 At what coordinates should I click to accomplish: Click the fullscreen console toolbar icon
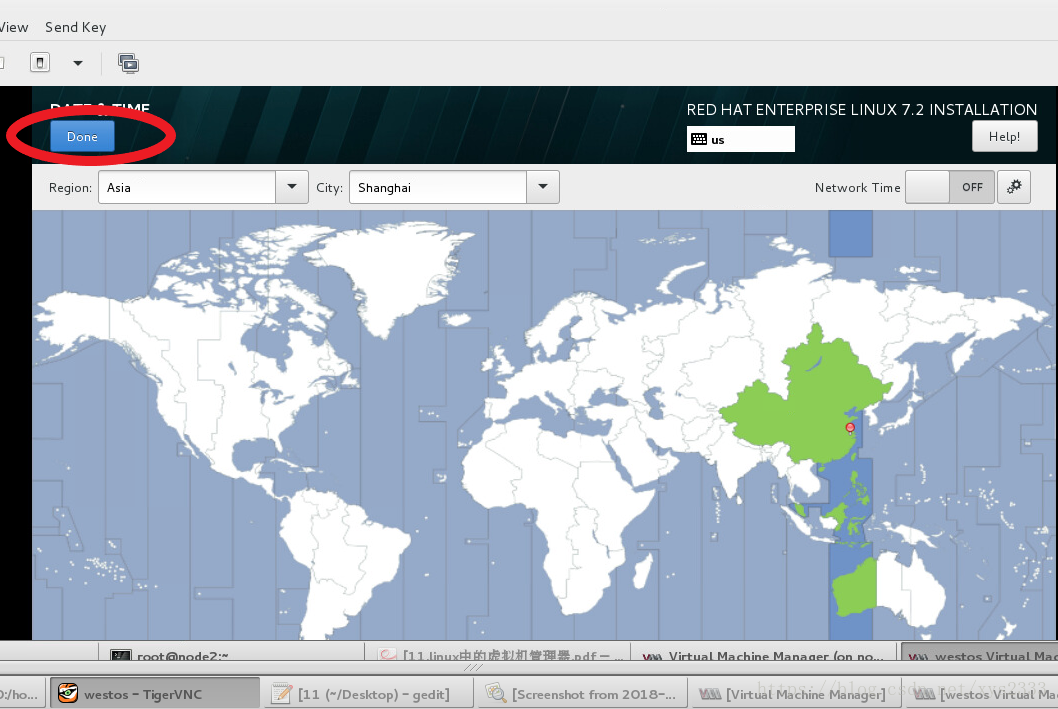pyautogui.click(x=128, y=63)
